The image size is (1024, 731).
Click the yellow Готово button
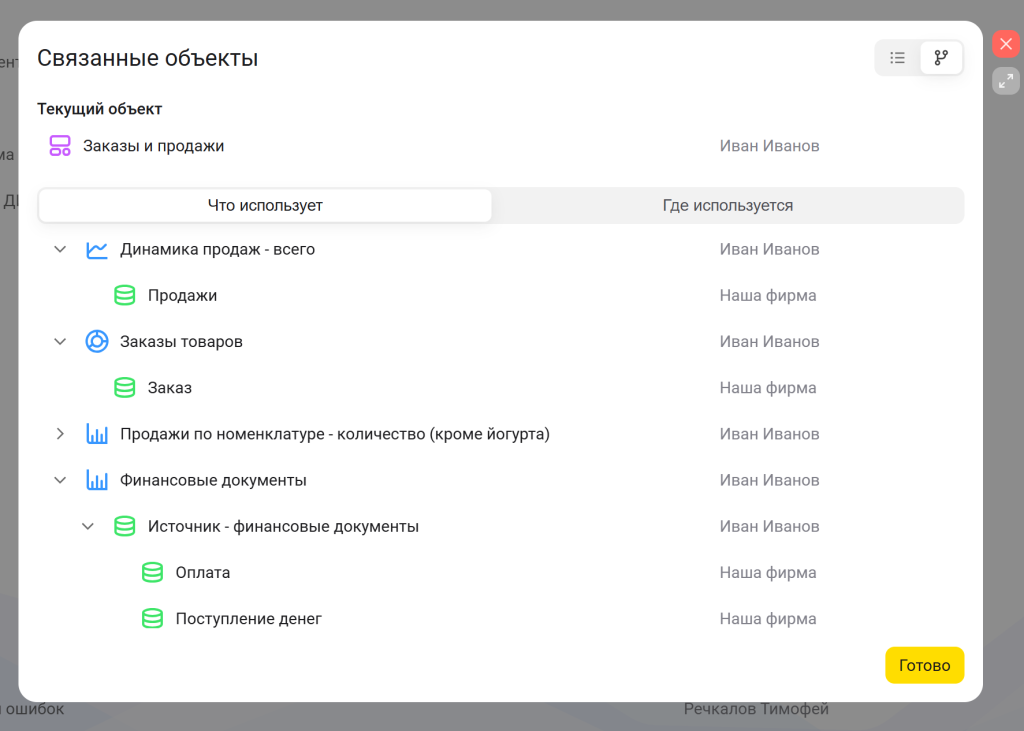click(924, 665)
